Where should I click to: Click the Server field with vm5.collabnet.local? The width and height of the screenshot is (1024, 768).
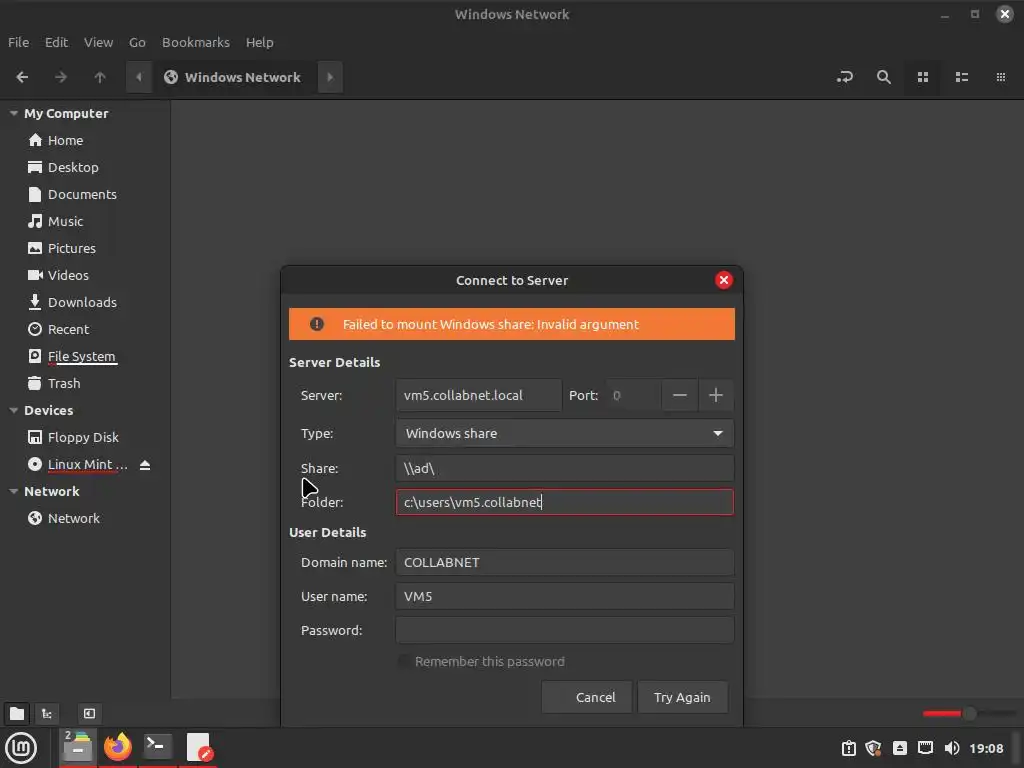click(479, 395)
